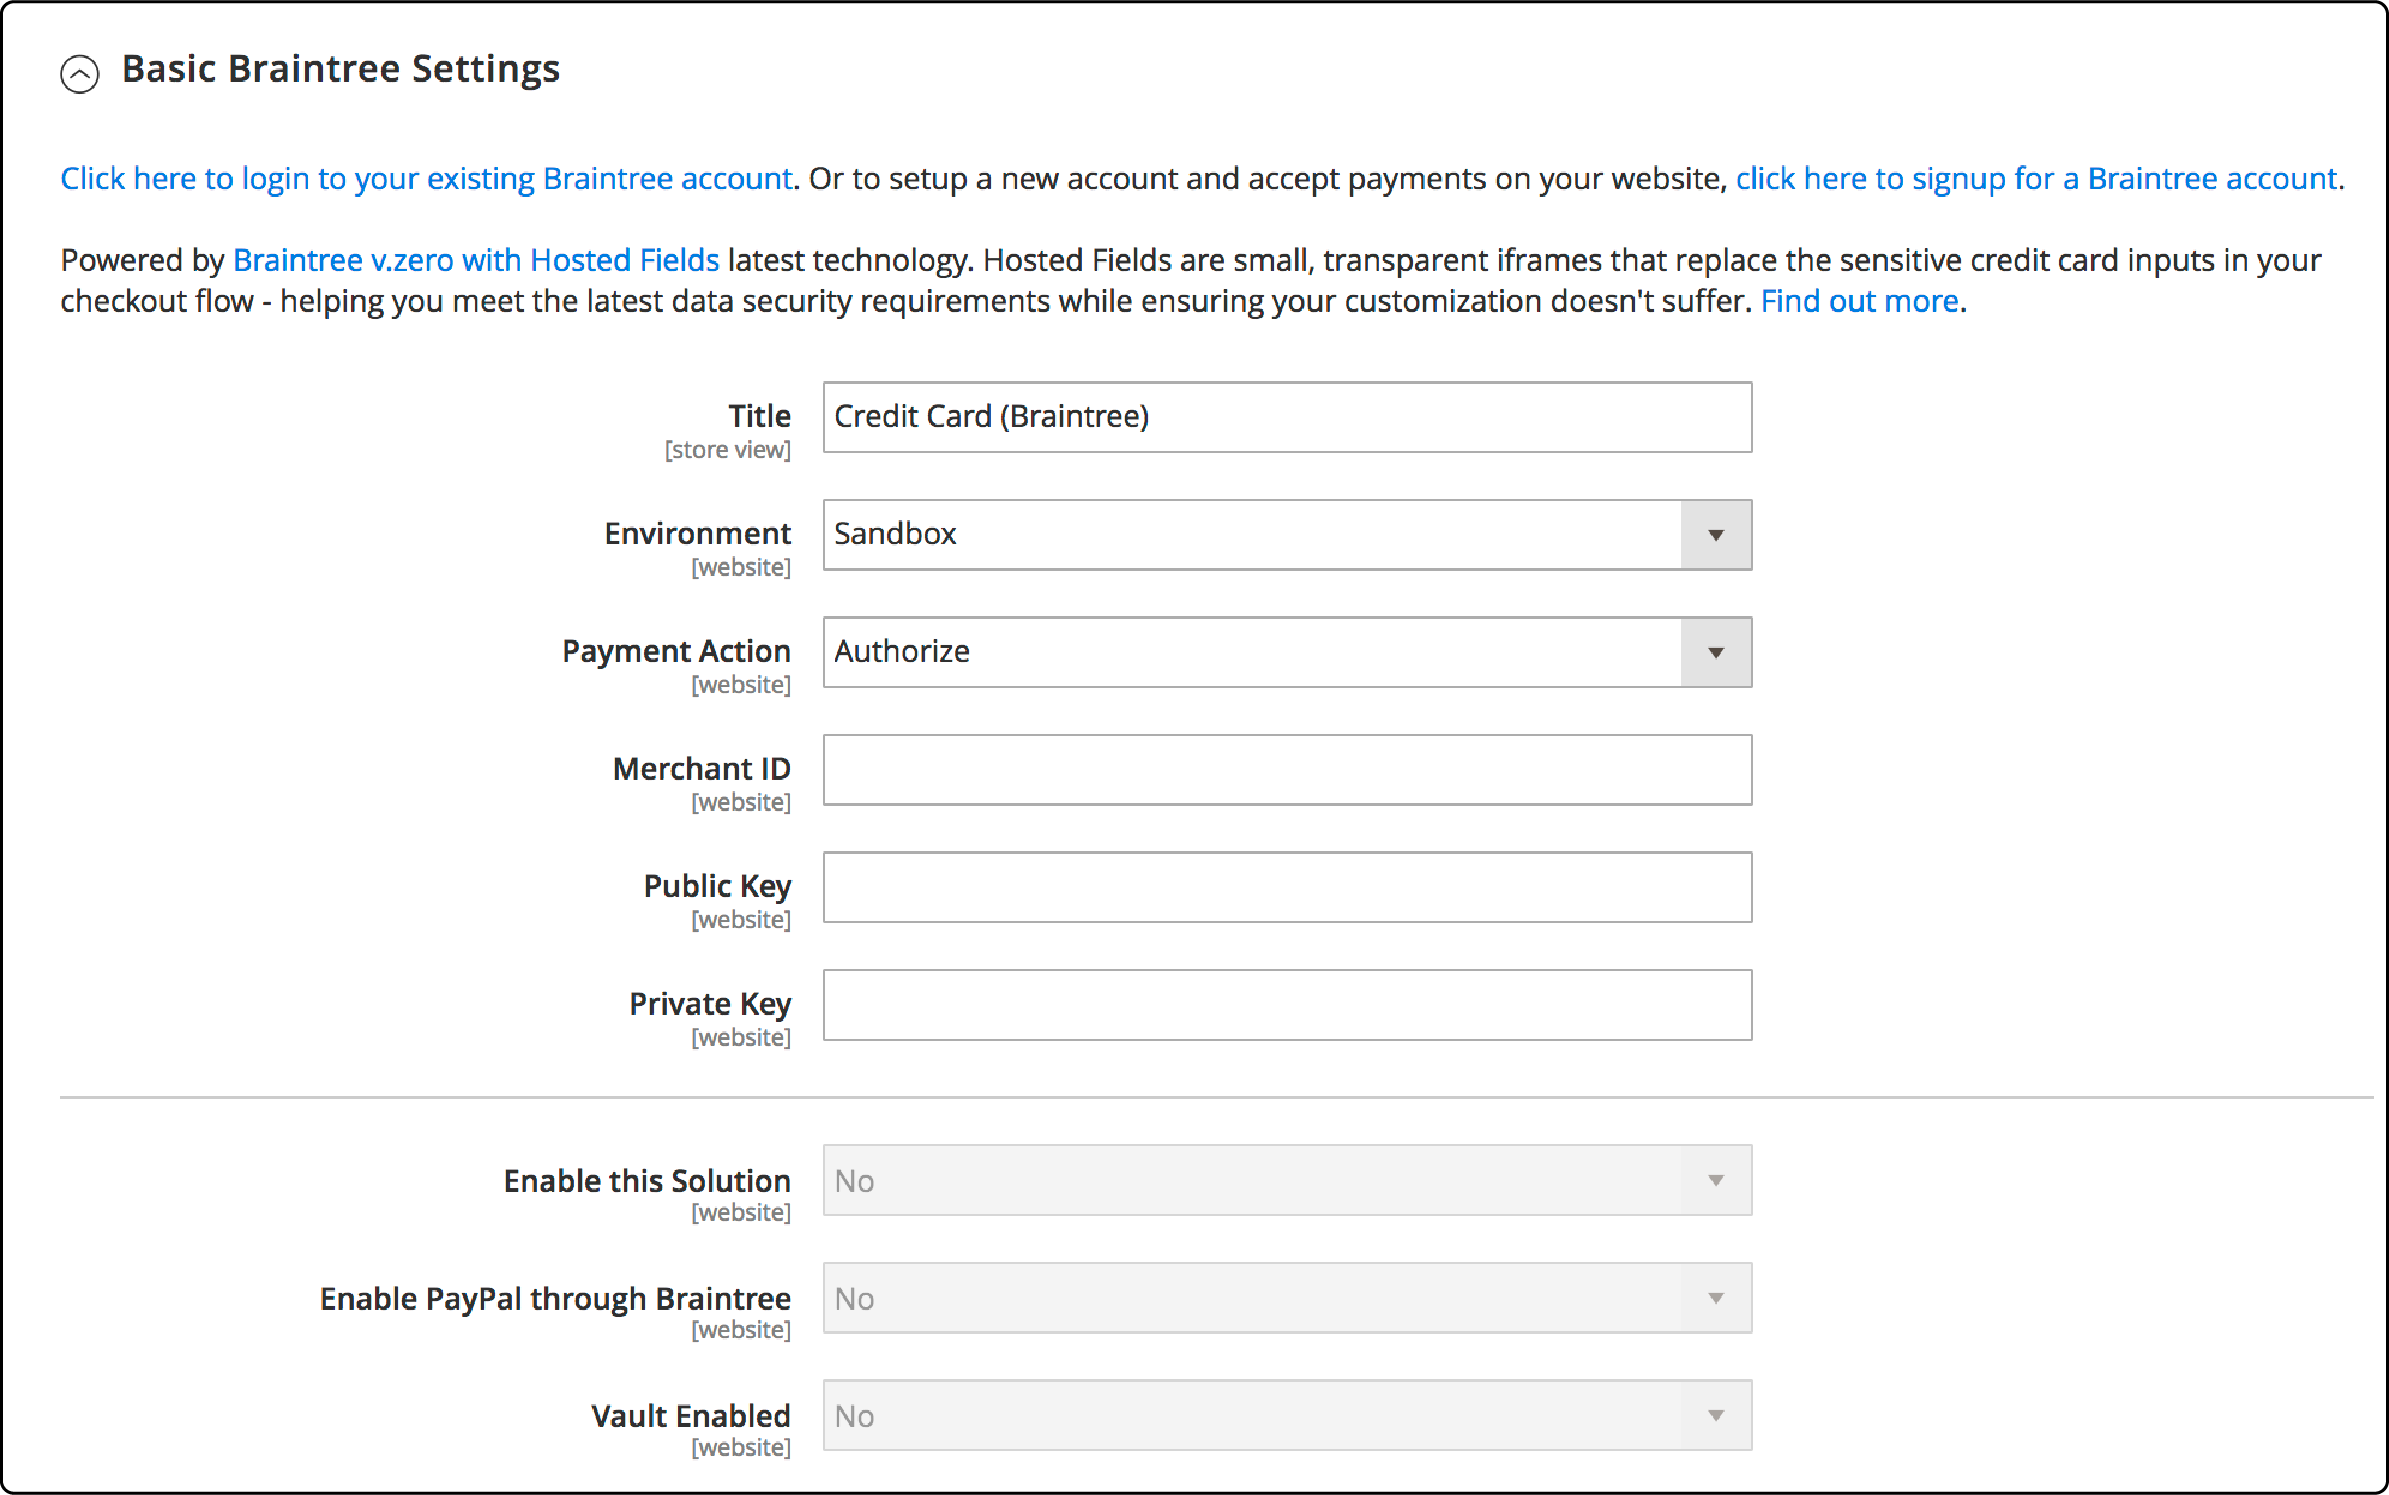
Task: Expand the Basic Braintree Settings panel
Action: tap(79, 71)
